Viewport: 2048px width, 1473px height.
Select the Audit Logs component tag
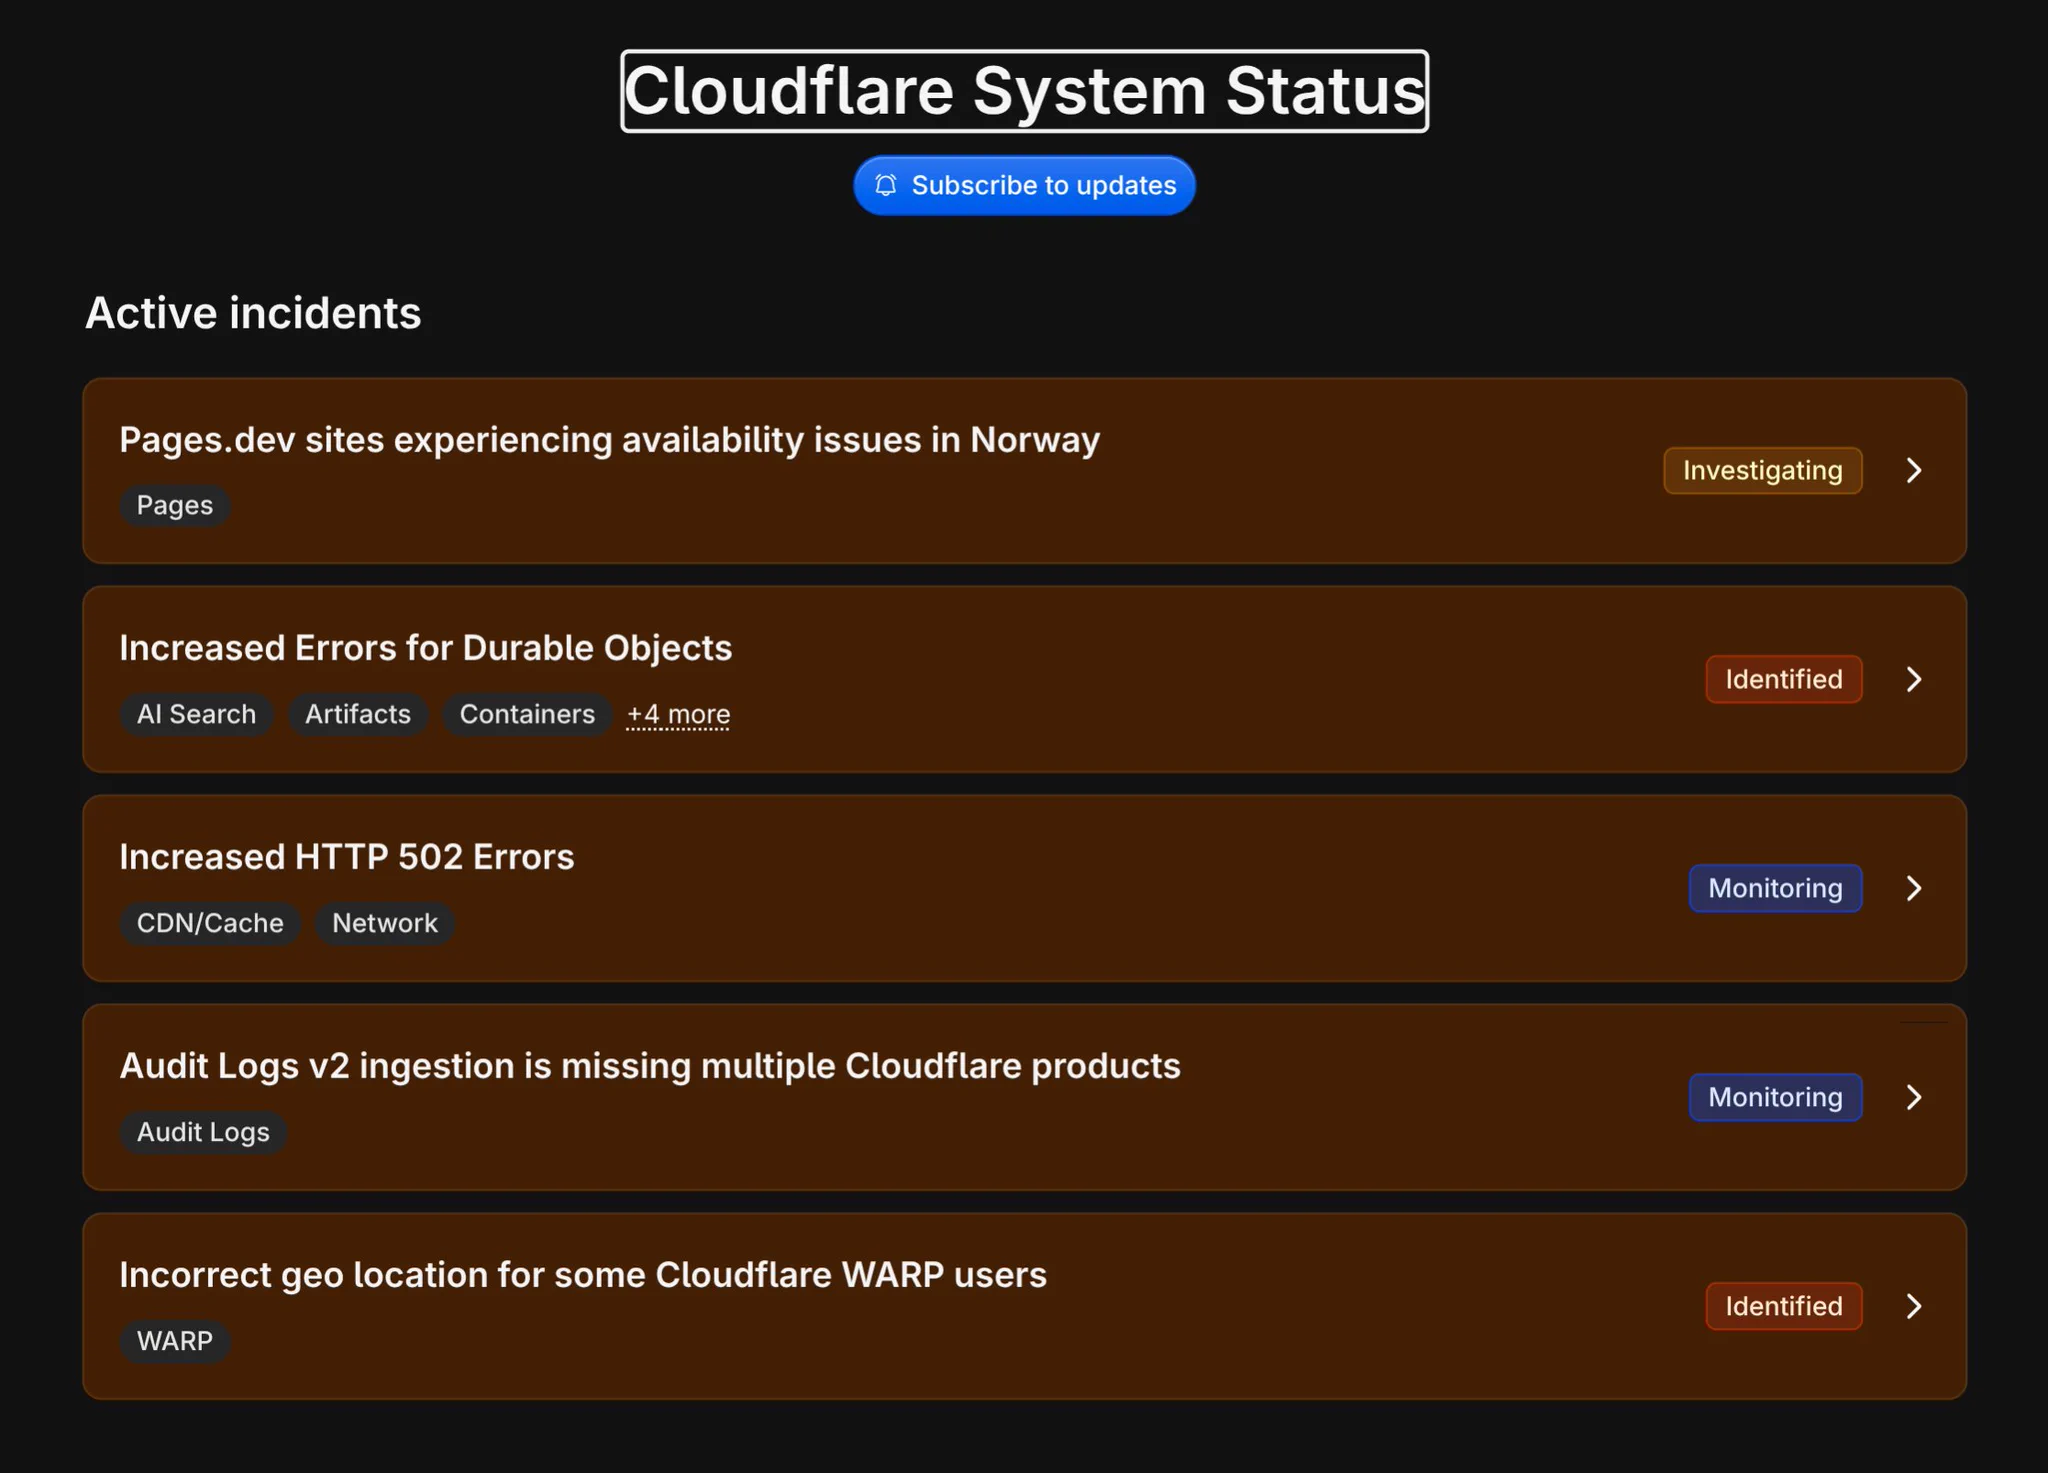203,1132
